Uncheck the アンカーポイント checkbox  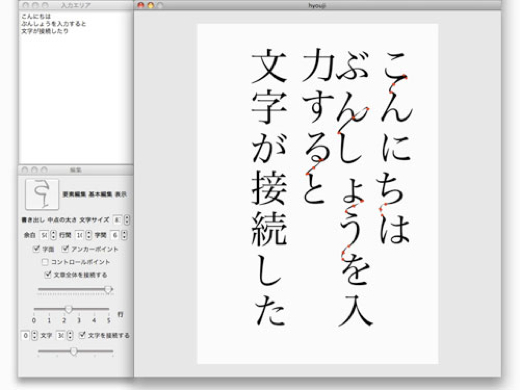[65, 249]
